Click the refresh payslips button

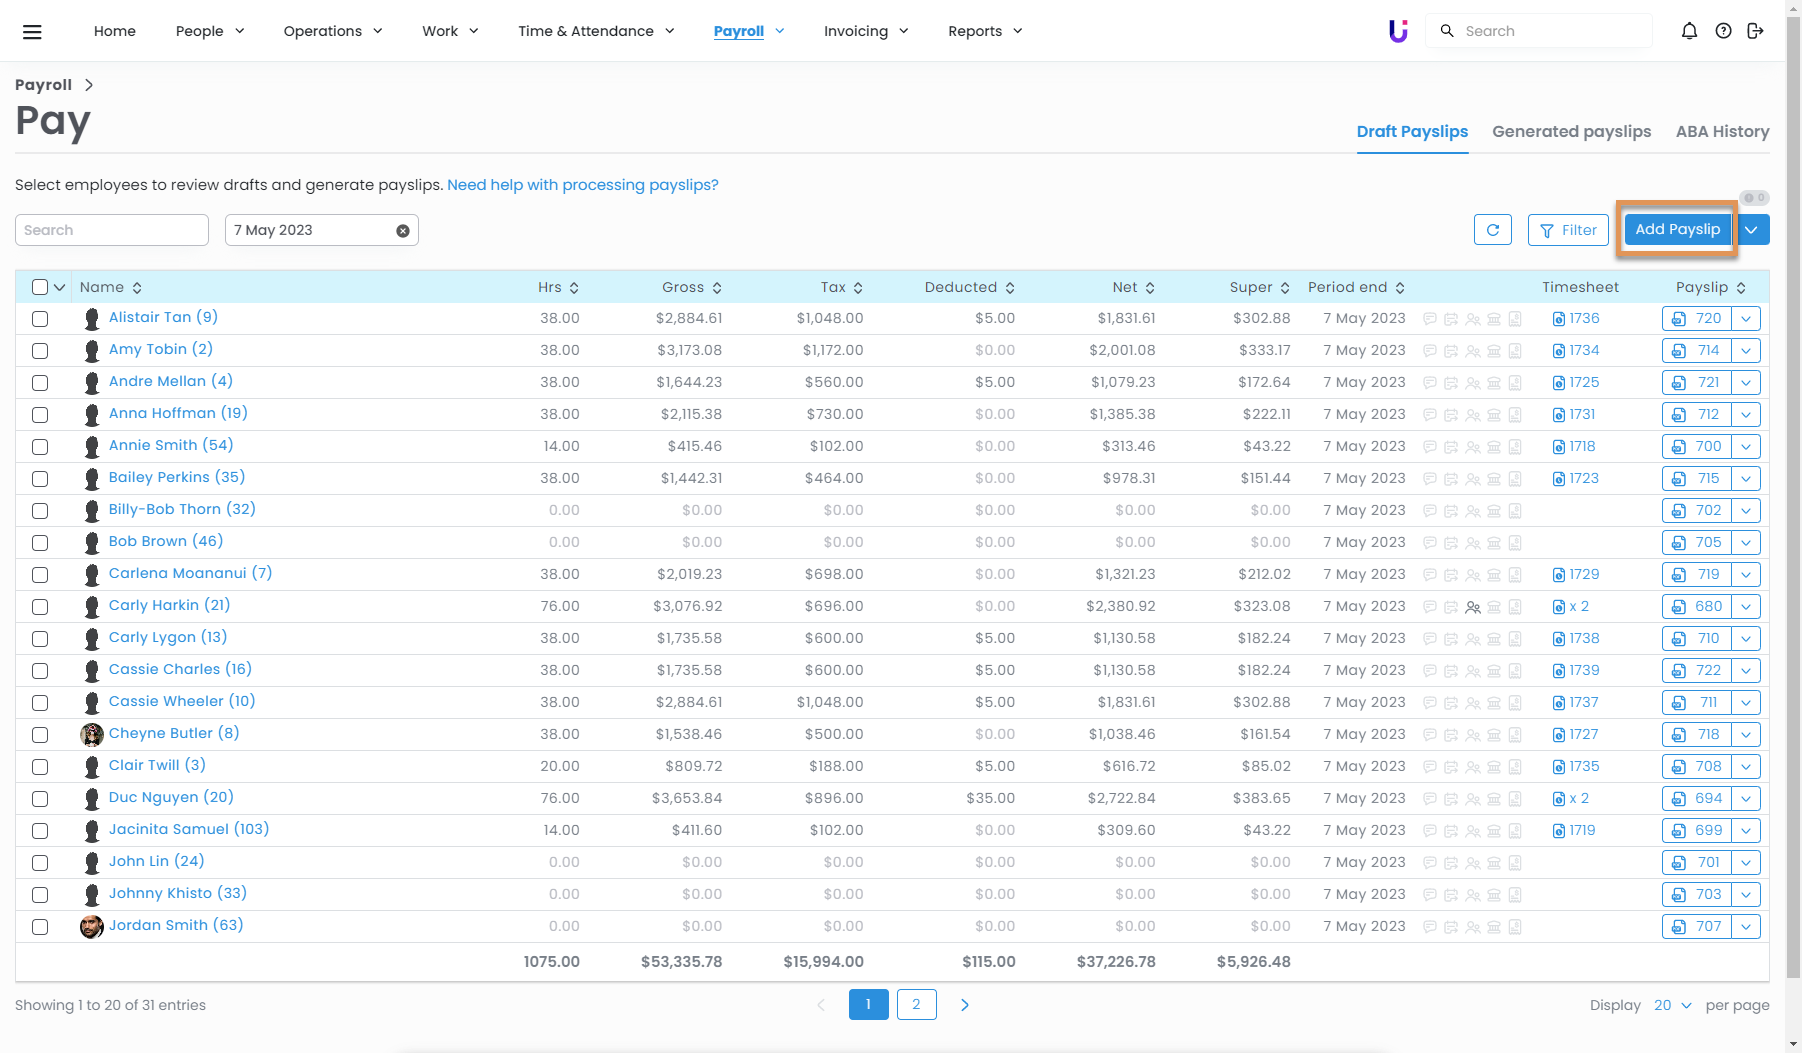(x=1492, y=230)
